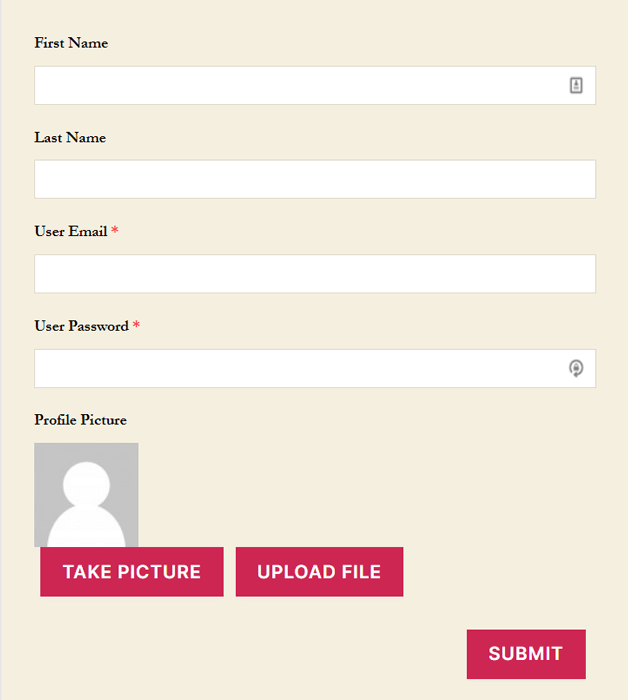The image size is (628, 700).
Task: Focus the Last Name text field
Action: pos(315,179)
